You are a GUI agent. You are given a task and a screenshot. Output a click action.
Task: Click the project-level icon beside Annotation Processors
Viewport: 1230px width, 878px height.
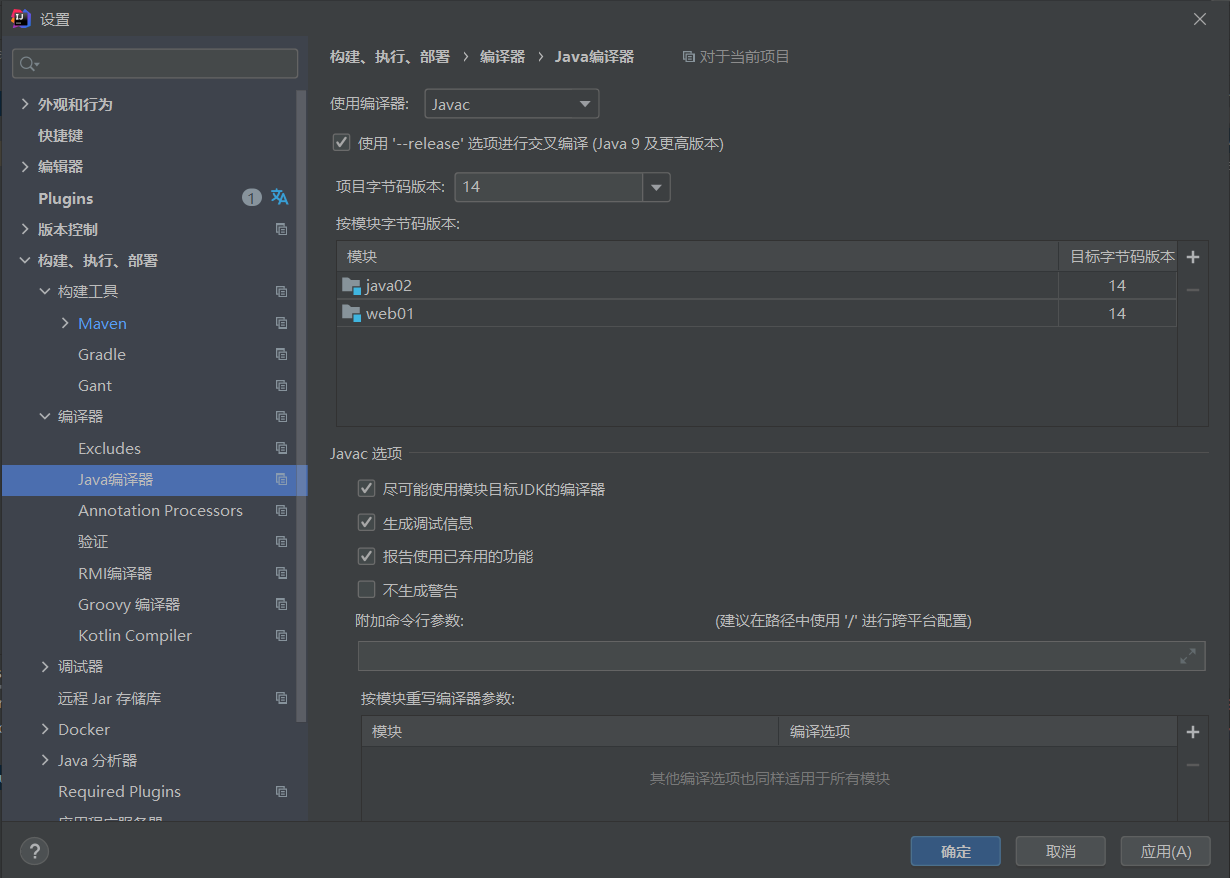coord(281,510)
